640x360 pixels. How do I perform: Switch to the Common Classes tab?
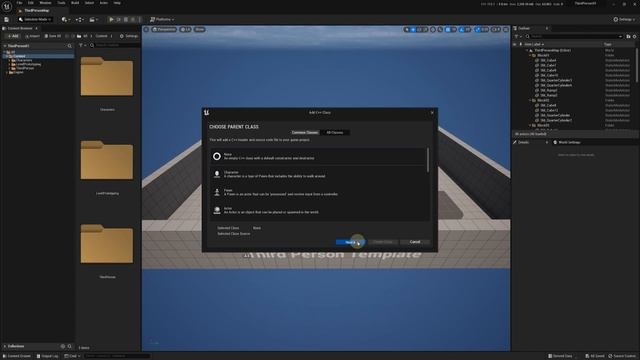[x=305, y=133]
